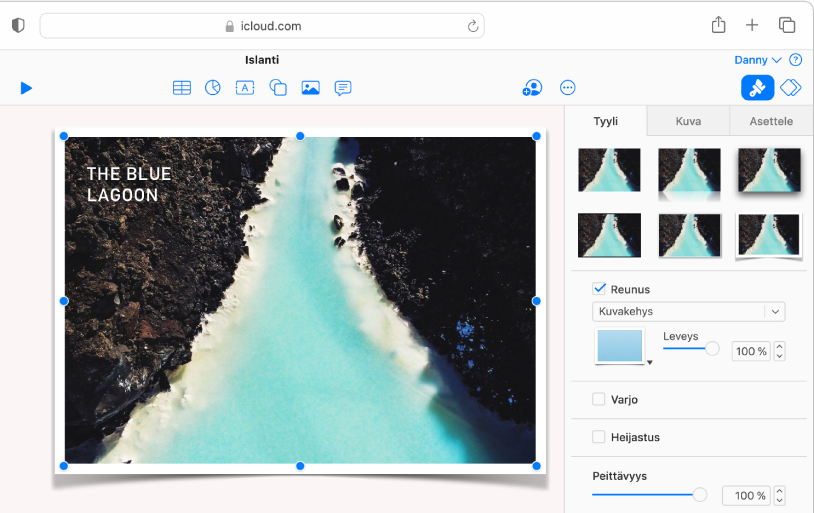Open the picture frame style swatch picker
This screenshot has width=814, height=513.
pos(622,348)
